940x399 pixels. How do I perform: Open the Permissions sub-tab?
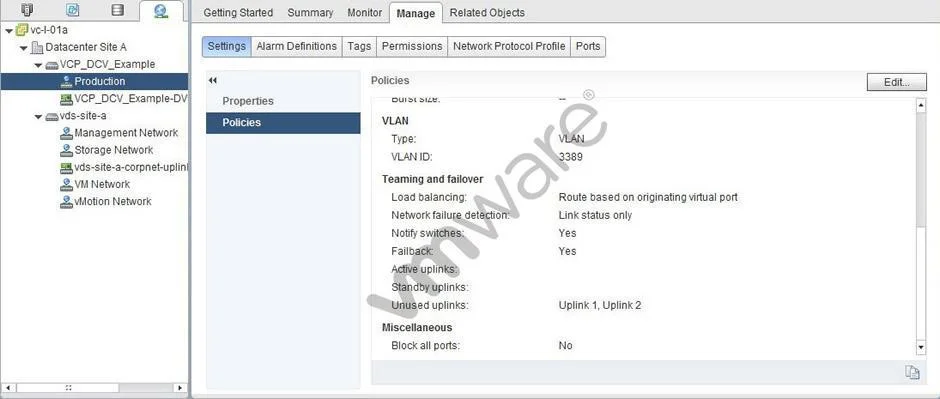pos(412,46)
